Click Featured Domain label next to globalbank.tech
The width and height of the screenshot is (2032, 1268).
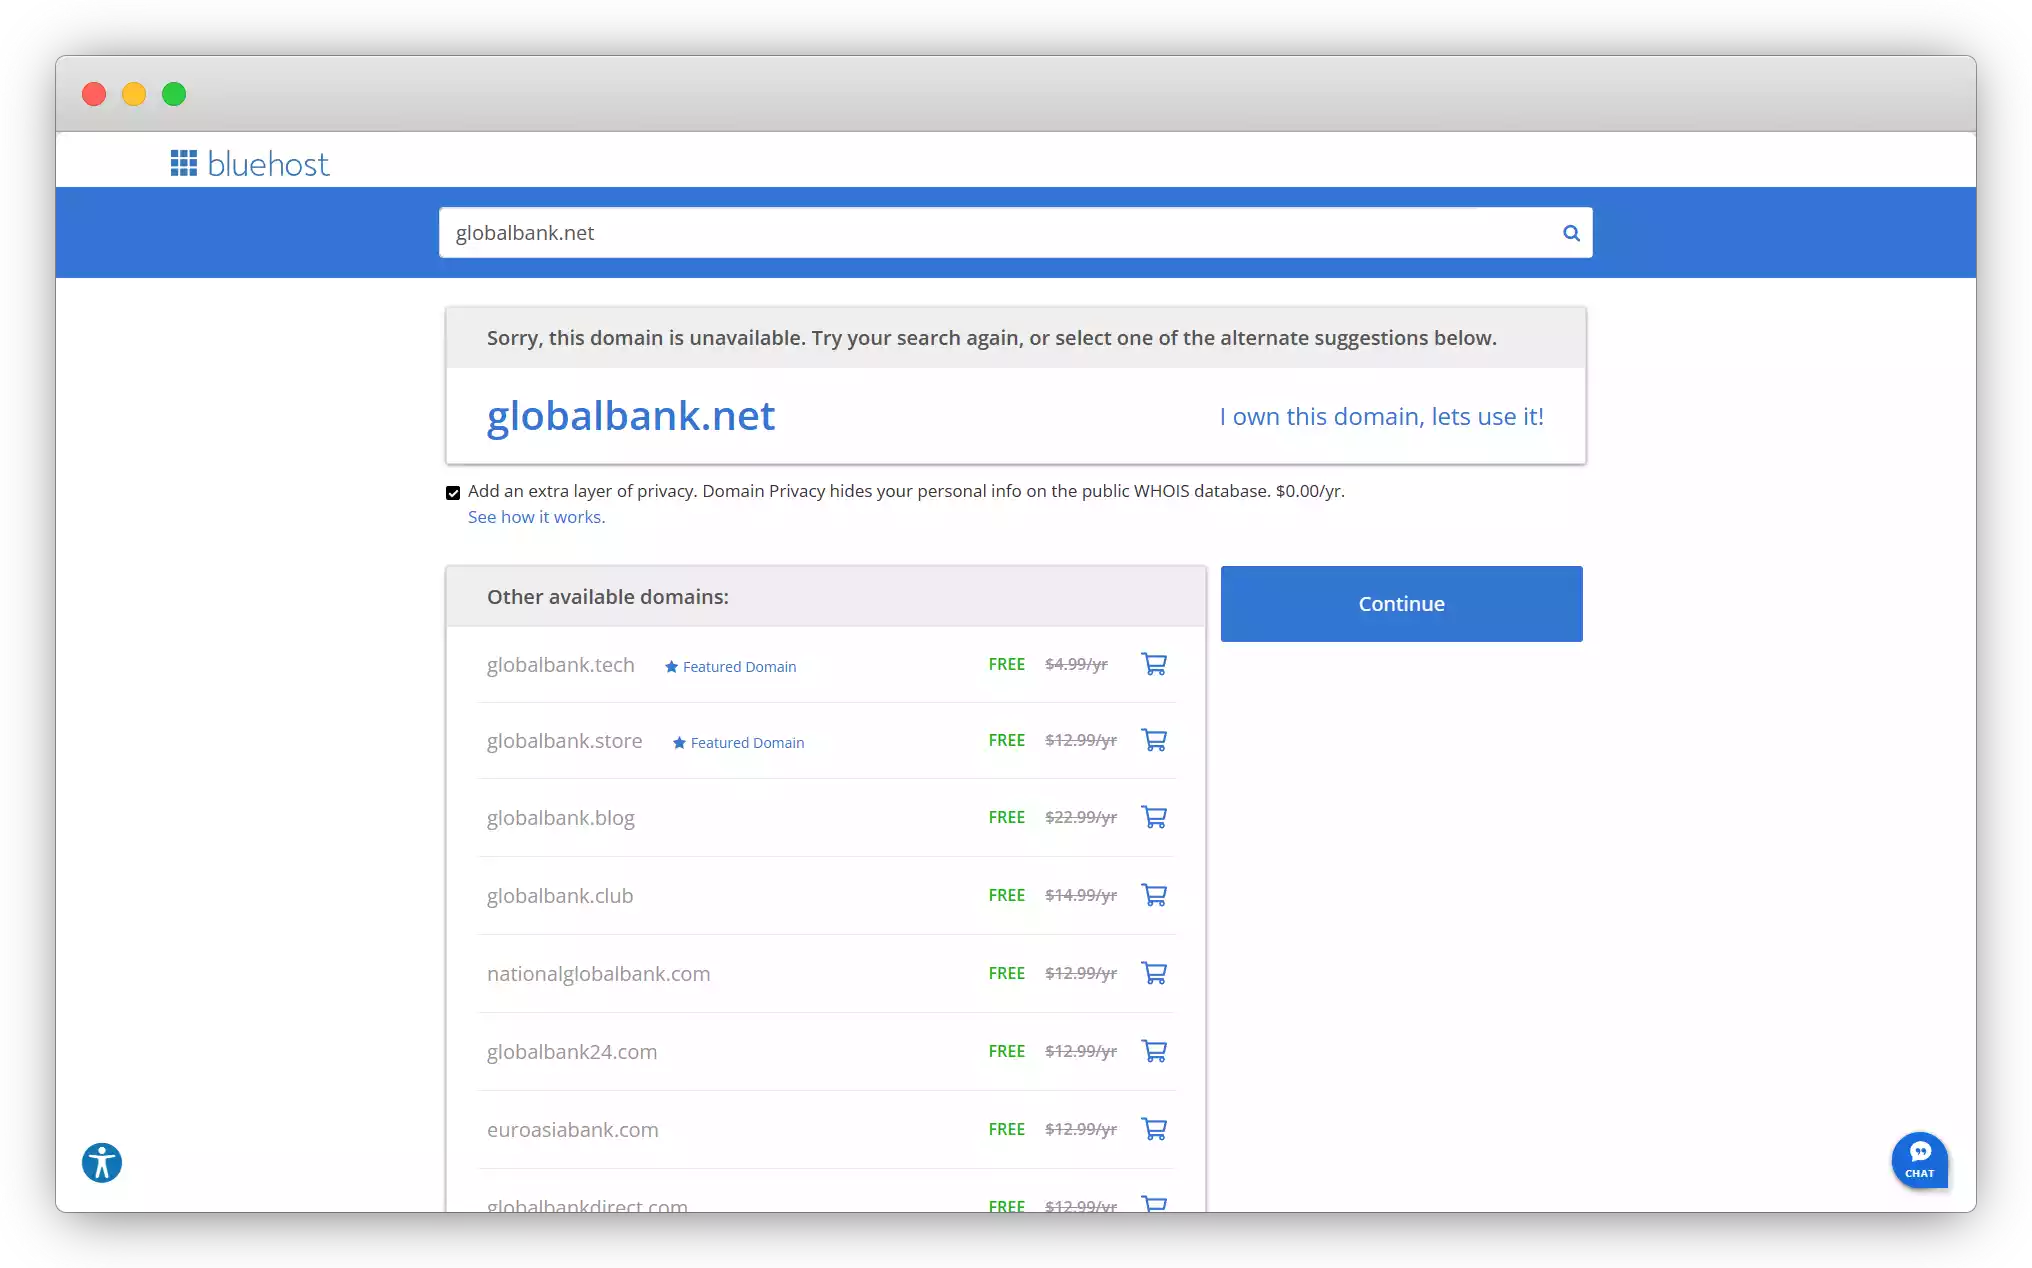[x=739, y=667]
